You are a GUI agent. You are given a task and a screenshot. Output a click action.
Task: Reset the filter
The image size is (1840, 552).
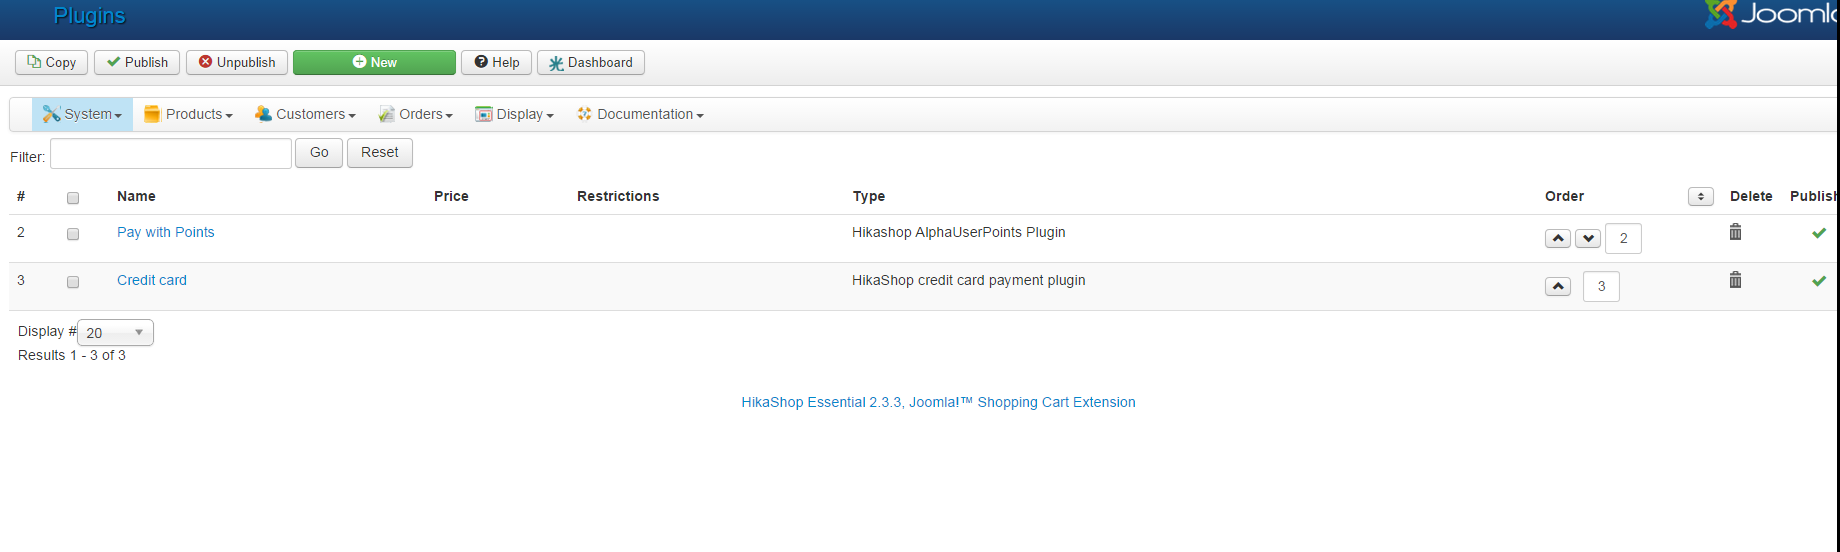pos(380,153)
